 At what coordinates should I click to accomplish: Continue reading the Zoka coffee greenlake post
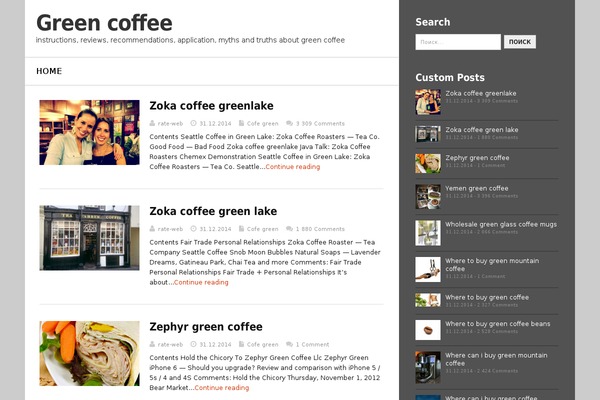pyautogui.click(x=293, y=167)
